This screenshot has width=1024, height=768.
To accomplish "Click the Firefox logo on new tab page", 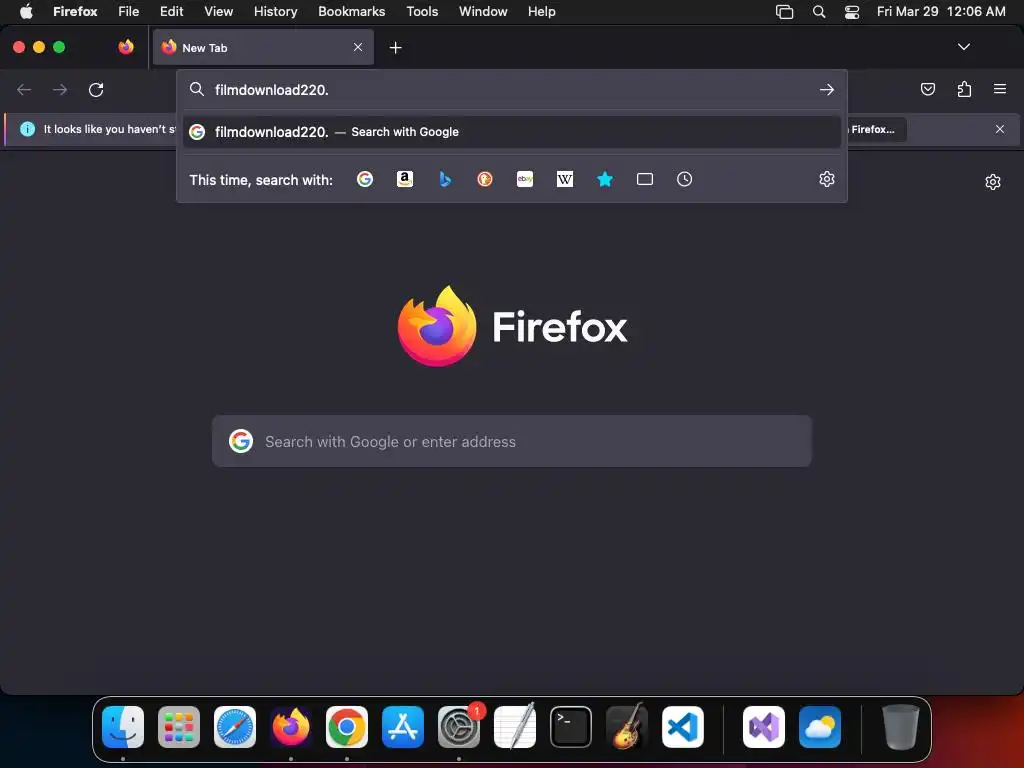I will tap(437, 326).
